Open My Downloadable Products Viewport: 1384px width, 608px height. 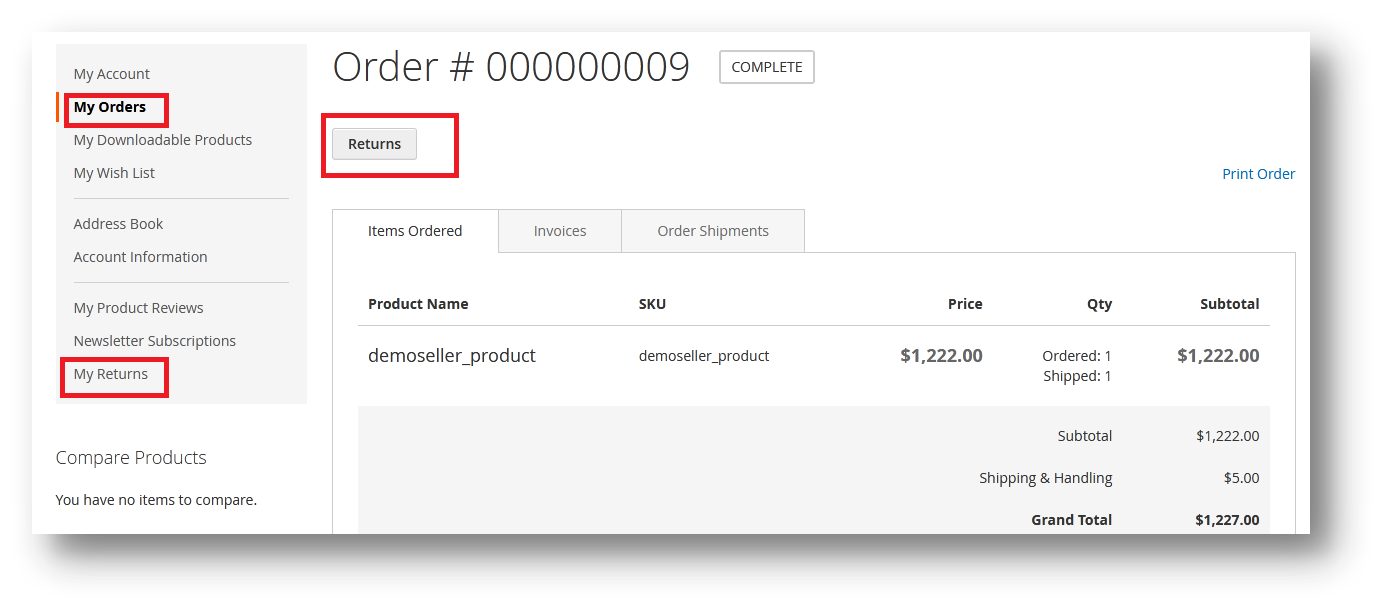(162, 140)
